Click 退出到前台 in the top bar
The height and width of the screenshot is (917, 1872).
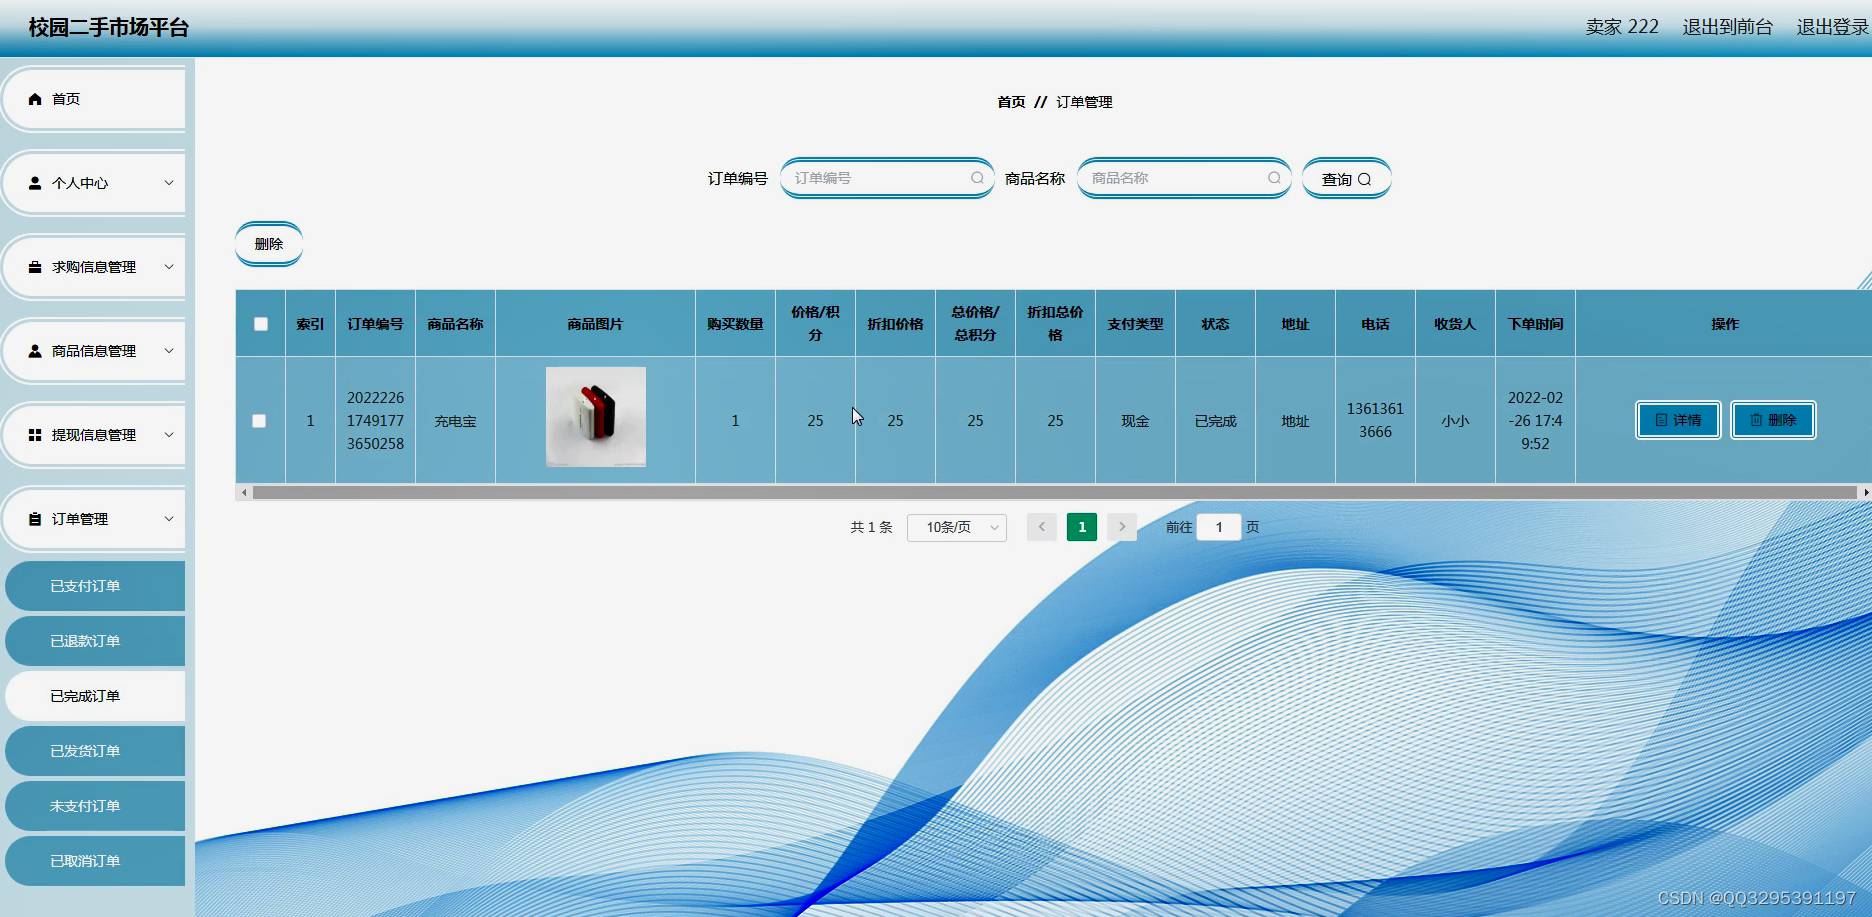[1728, 27]
